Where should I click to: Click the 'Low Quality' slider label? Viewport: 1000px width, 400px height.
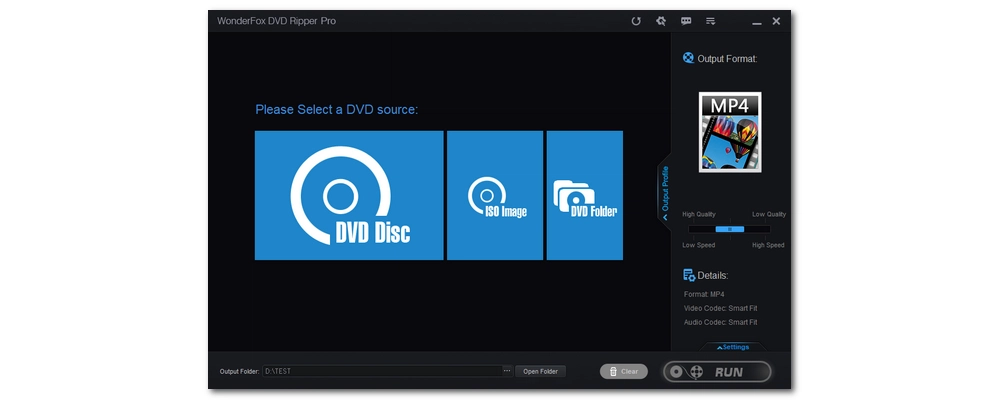(x=768, y=214)
